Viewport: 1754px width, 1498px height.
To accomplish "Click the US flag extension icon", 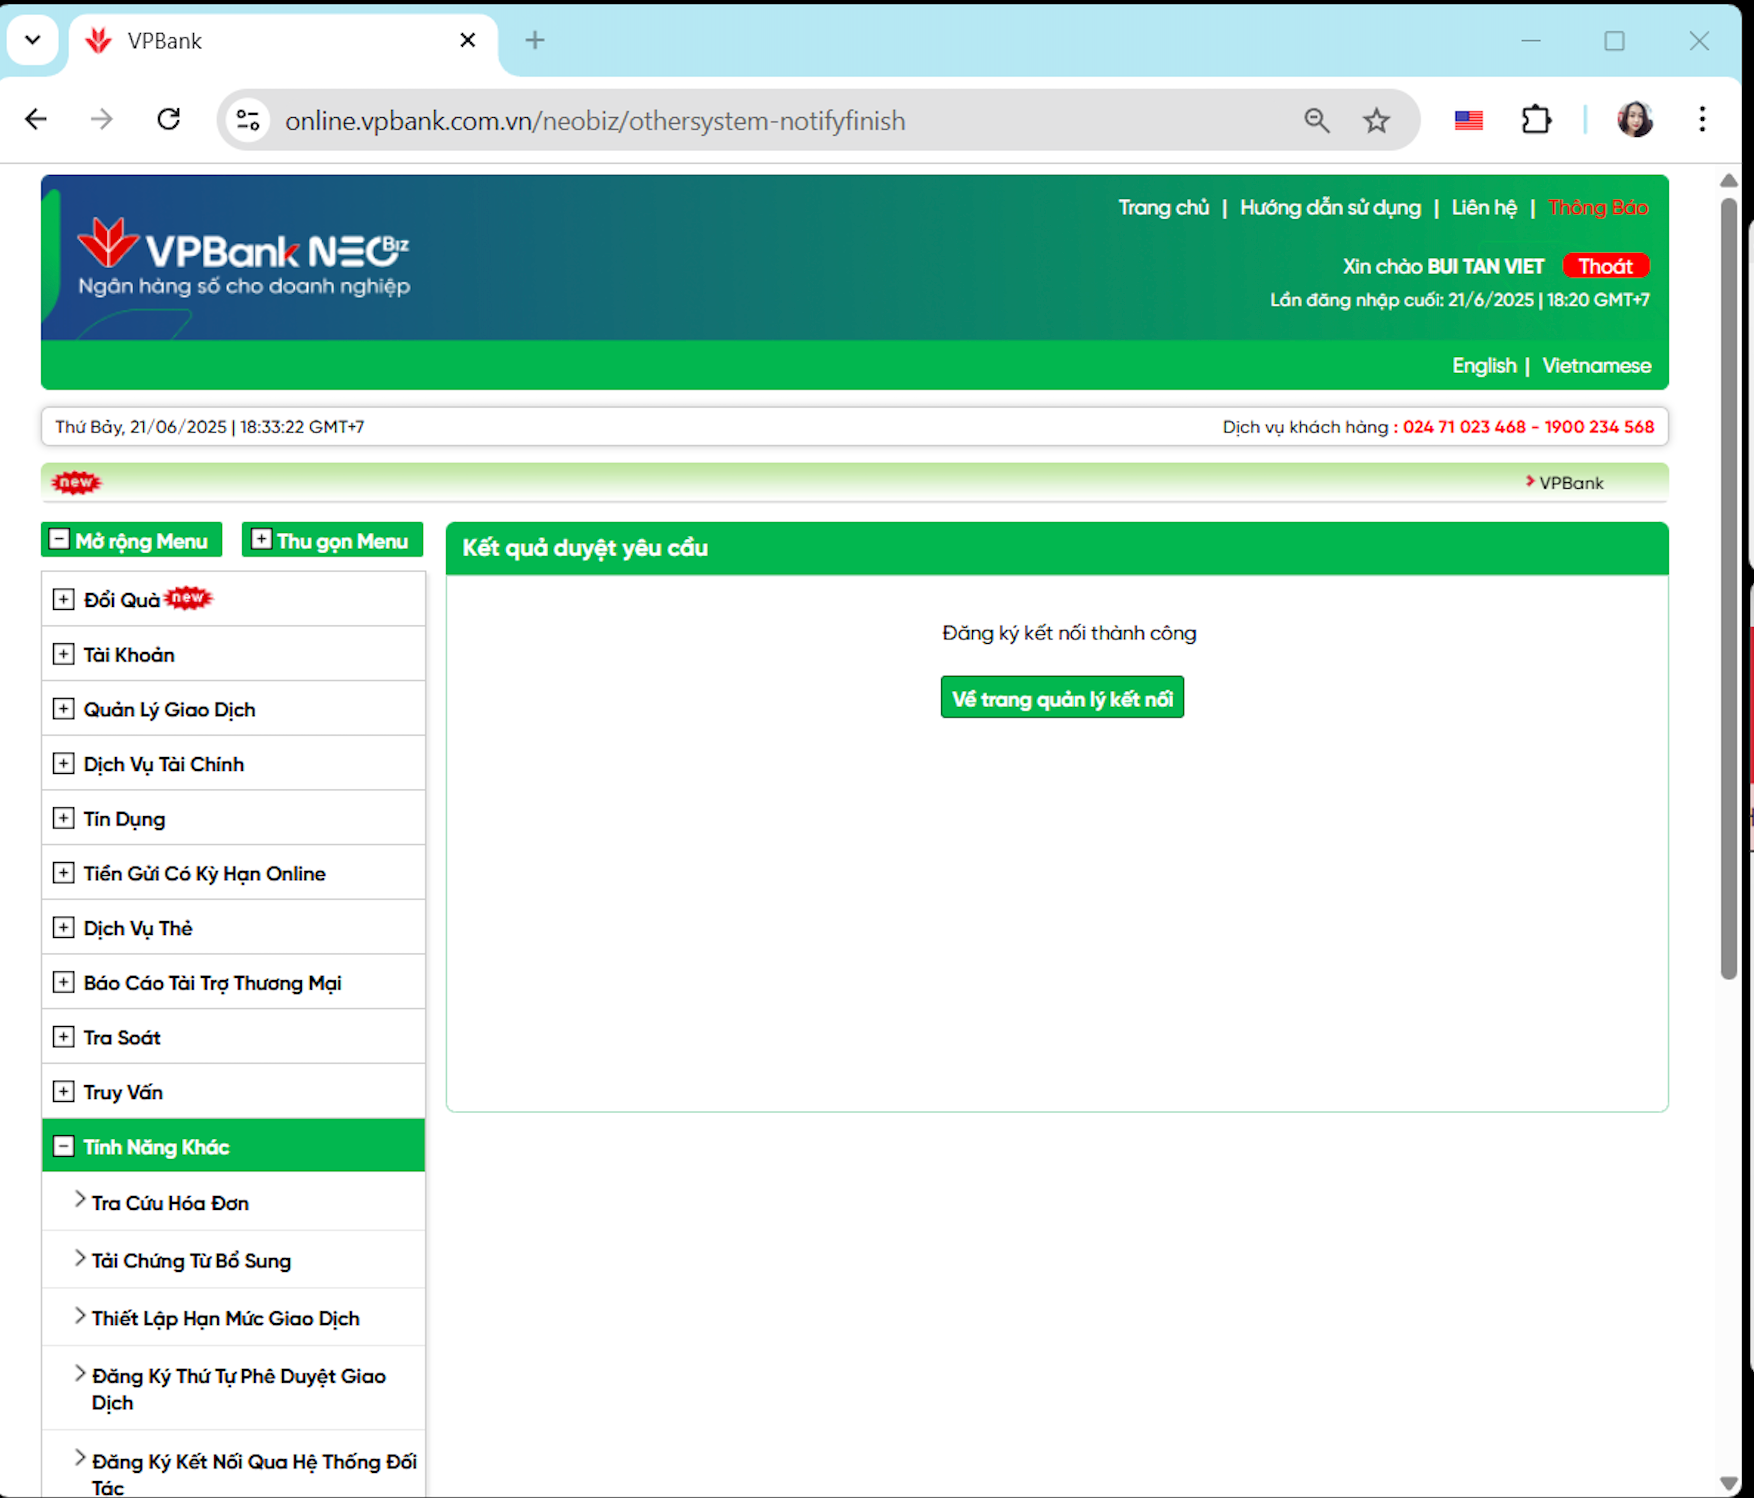I will coord(1468,121).
